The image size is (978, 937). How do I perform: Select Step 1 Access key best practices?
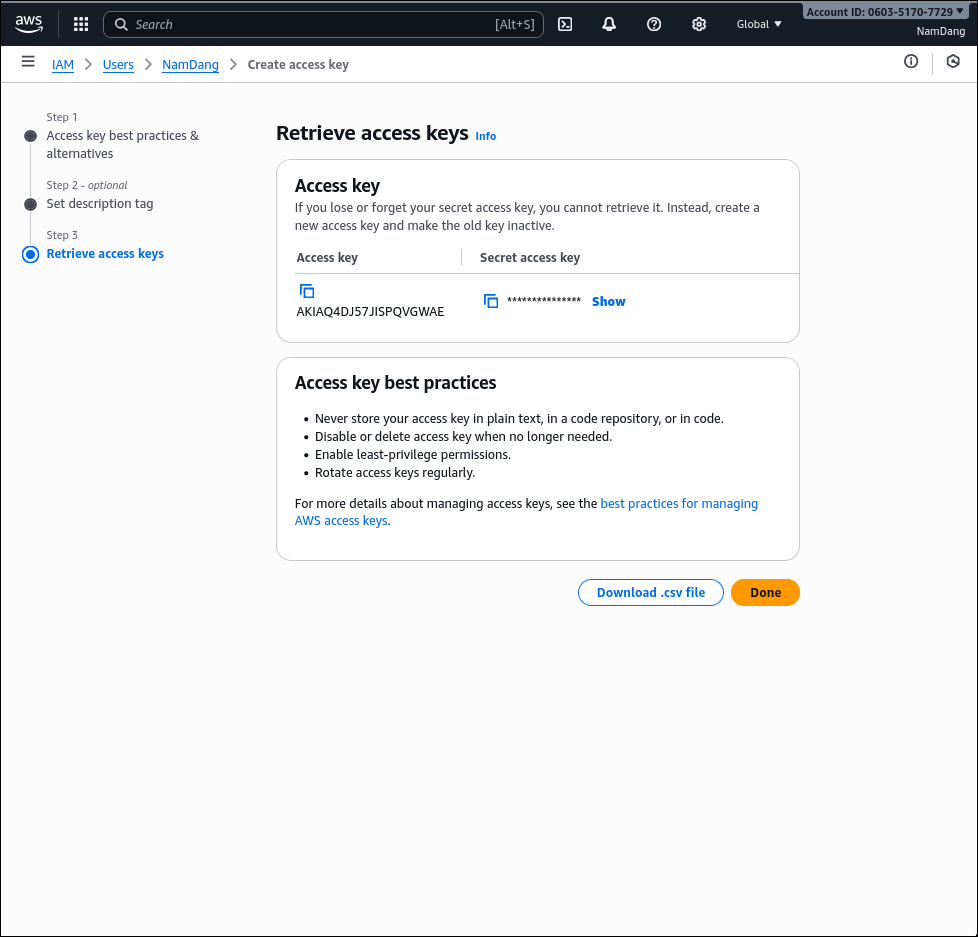point(122,144)
